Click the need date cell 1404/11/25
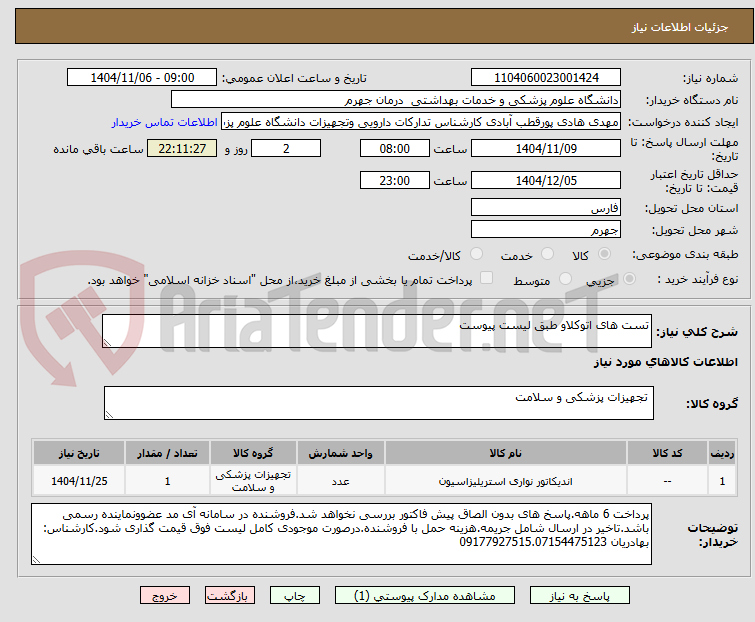The height and width of the screenshot is (622, 755). tap(79, 481)
